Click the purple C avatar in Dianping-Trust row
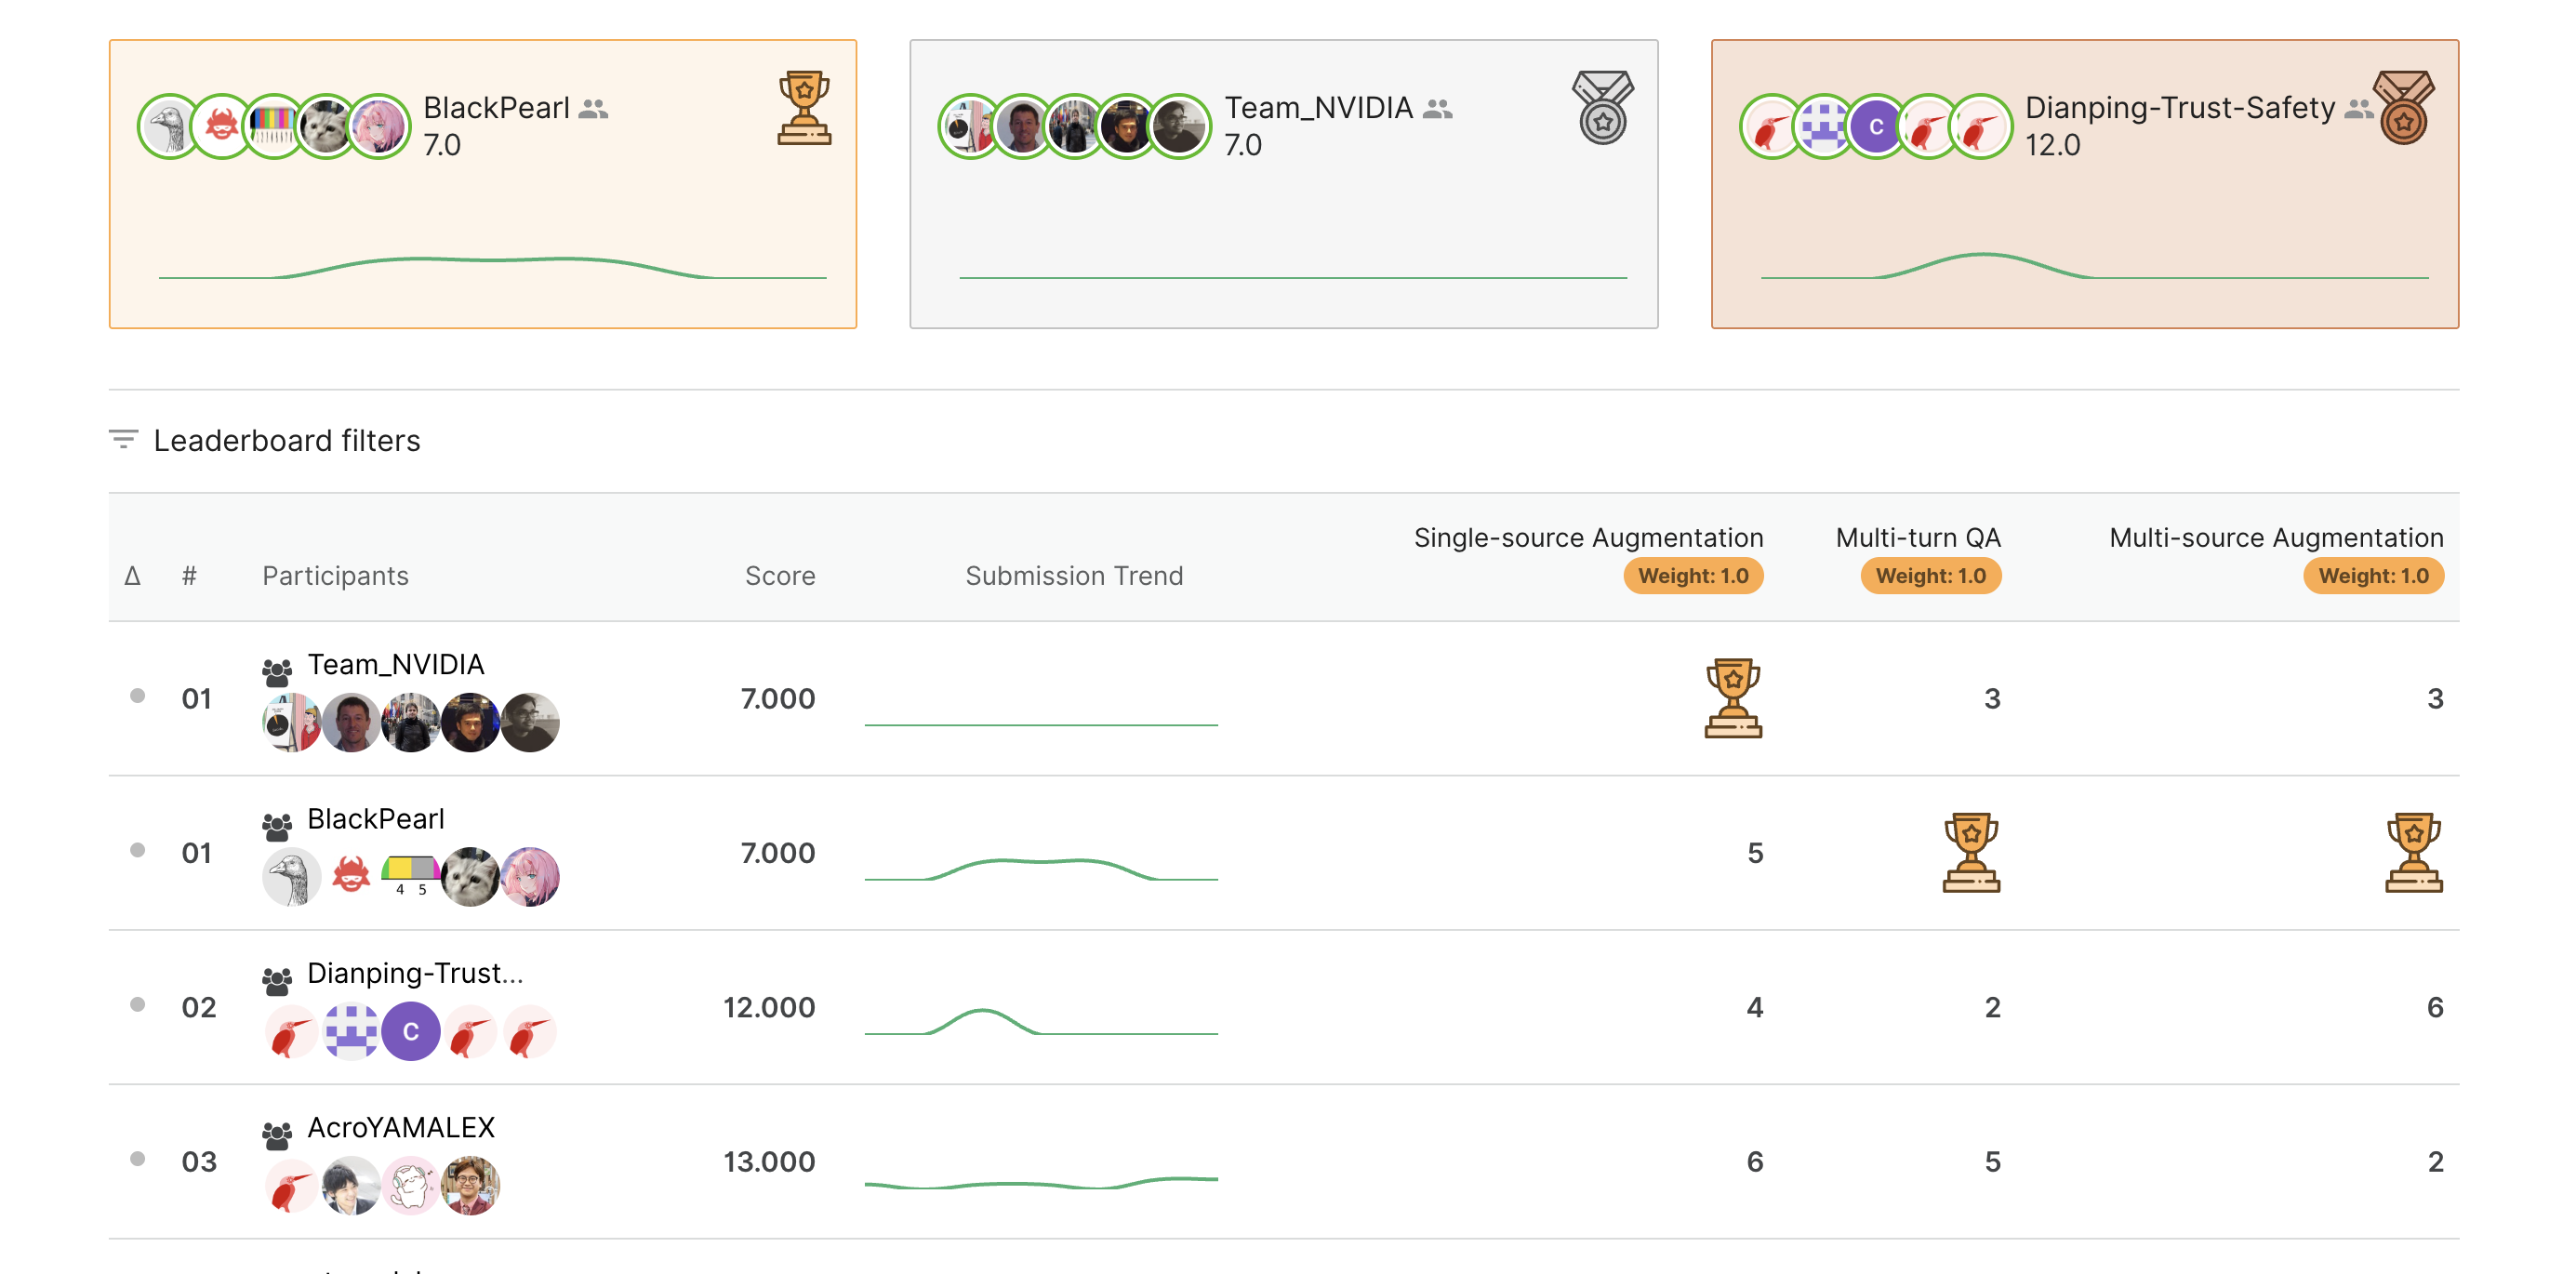 point(410,1032)
